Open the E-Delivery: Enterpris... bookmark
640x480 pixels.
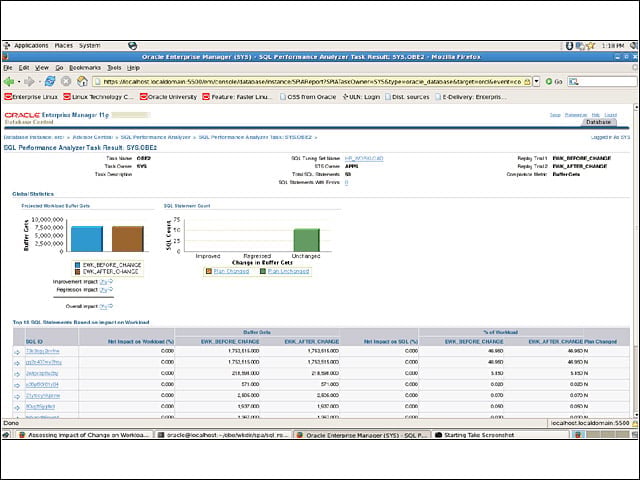[x=471, y=97]
